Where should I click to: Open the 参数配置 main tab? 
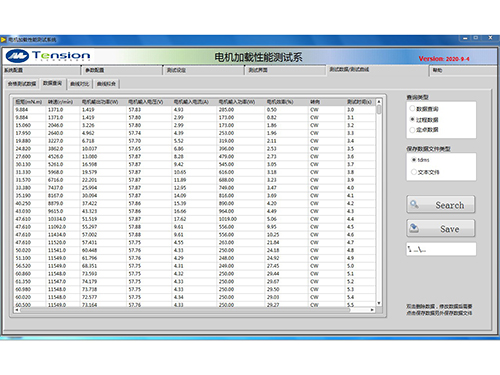[x=122, y=70]
